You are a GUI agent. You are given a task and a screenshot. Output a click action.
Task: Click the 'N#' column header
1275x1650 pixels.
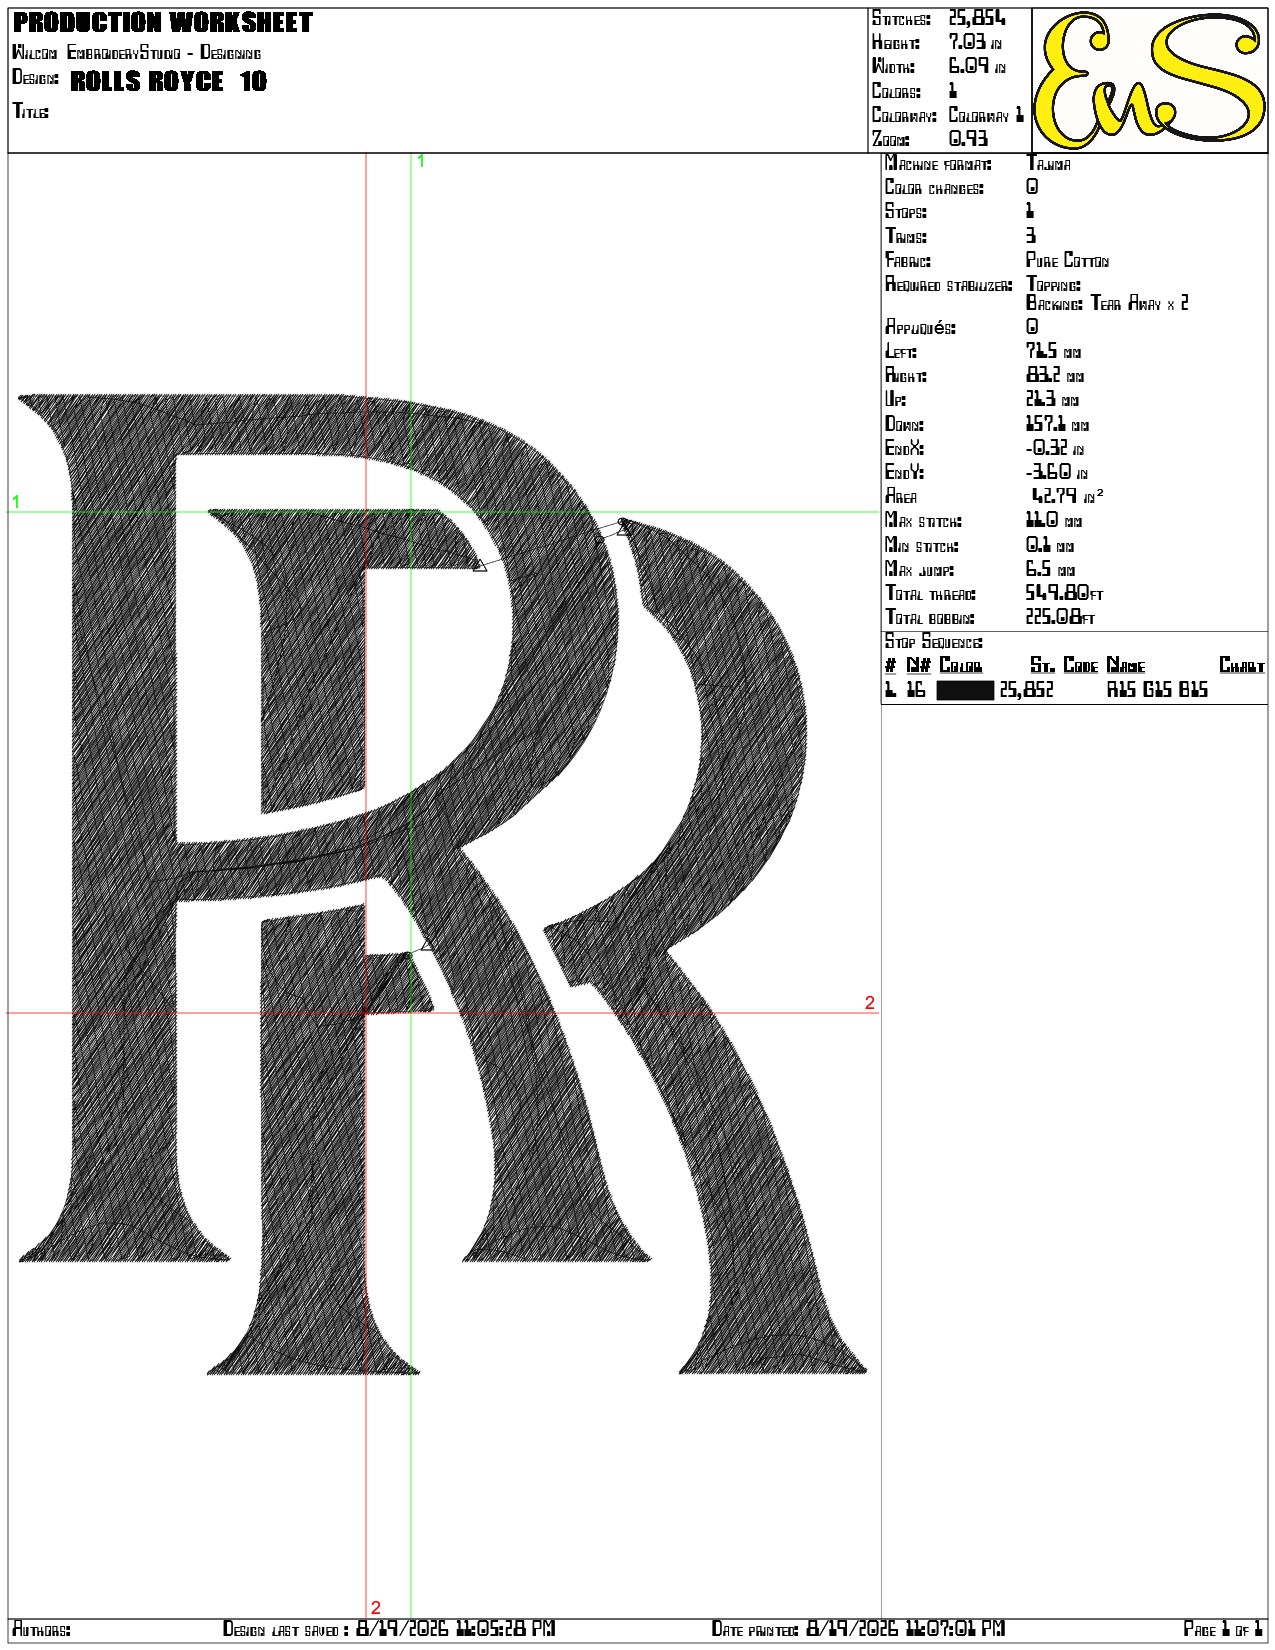tap(918, 666)
